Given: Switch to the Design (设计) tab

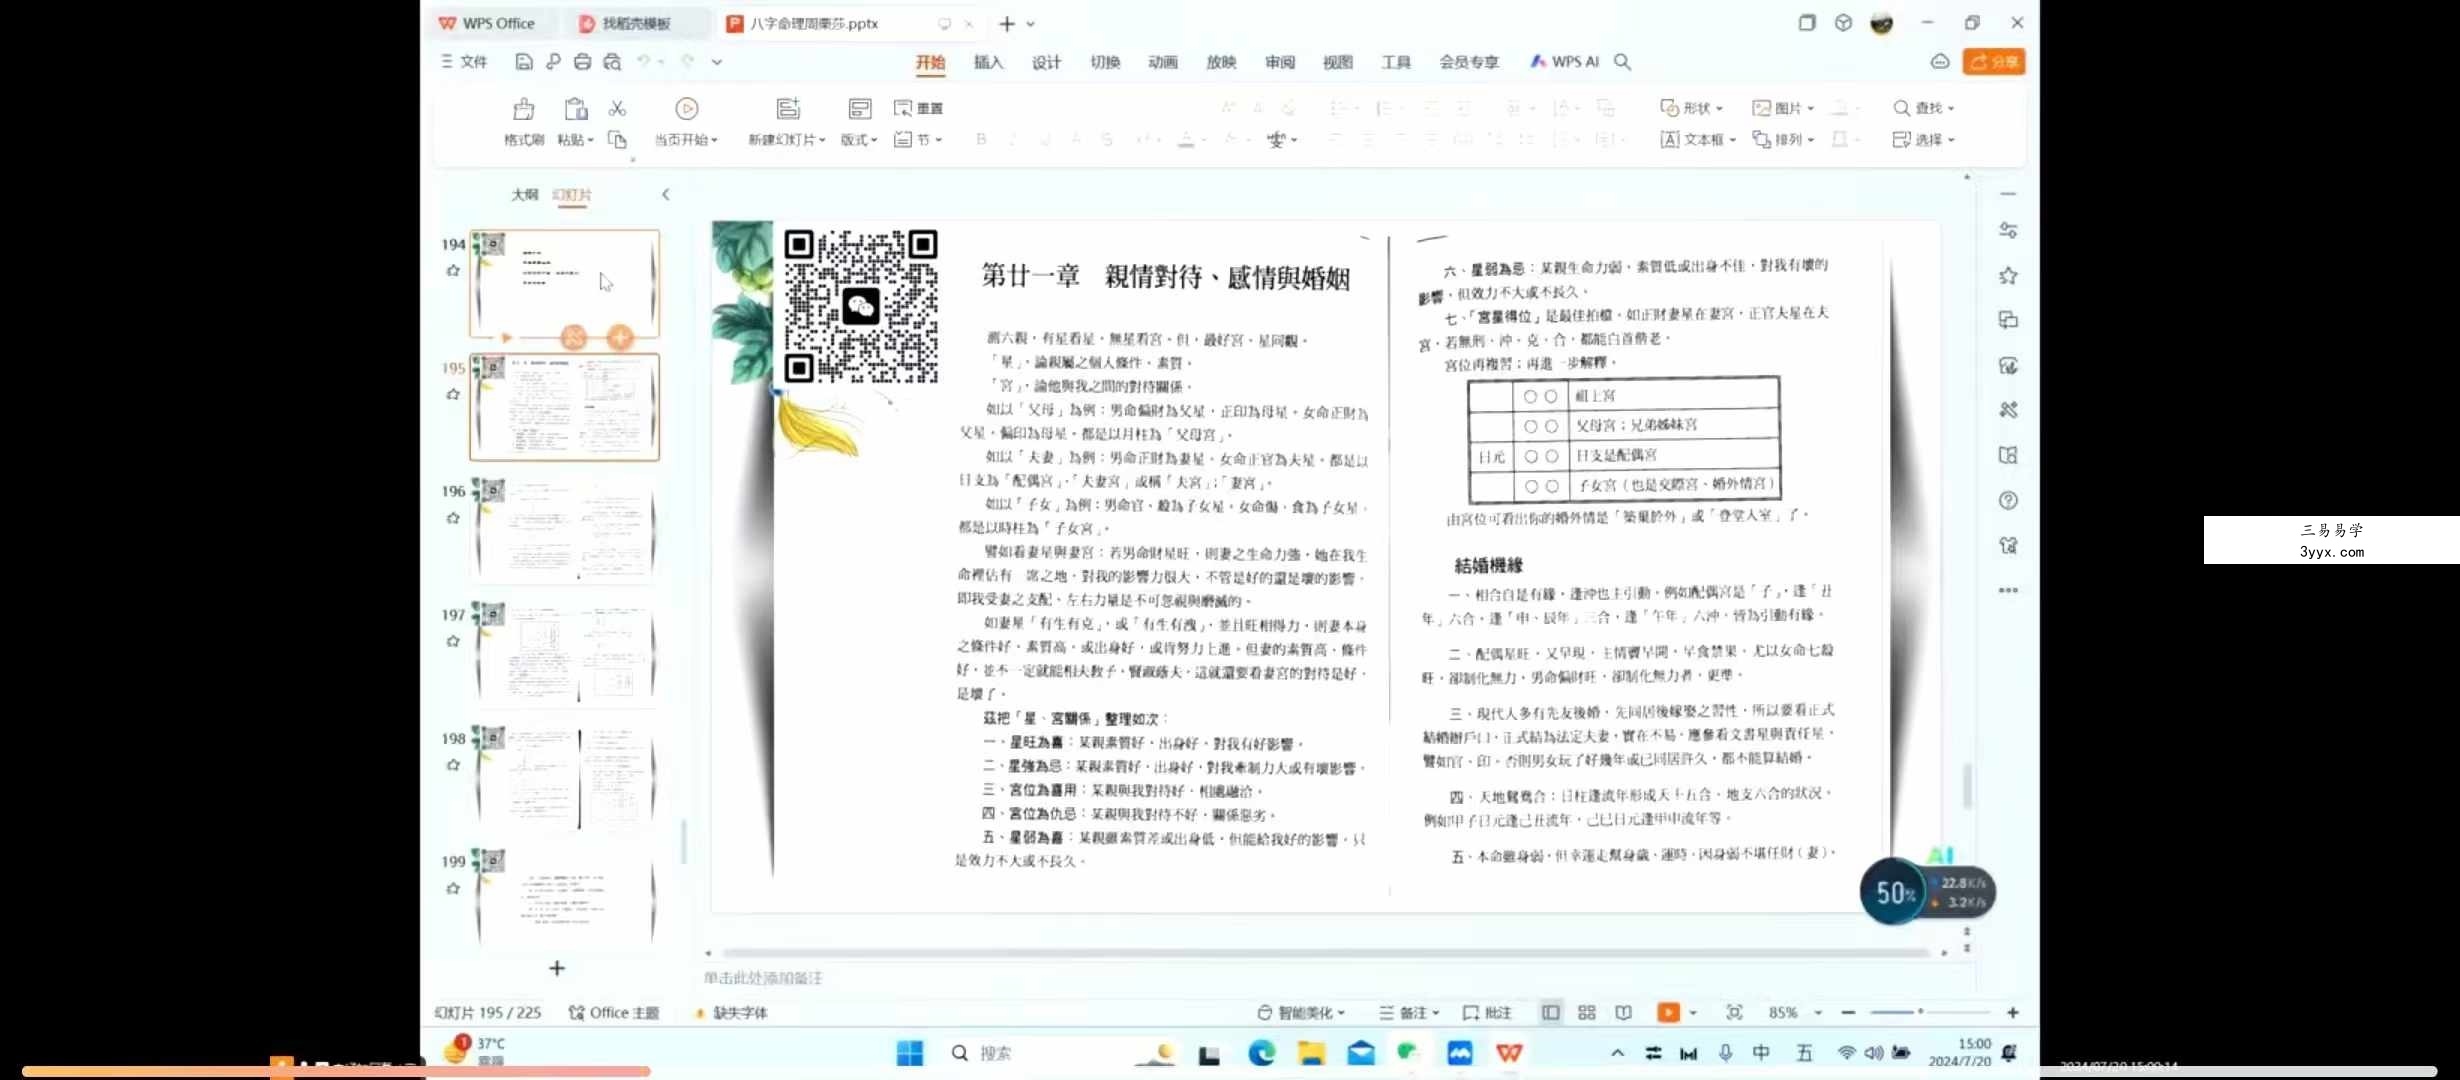Looking at the screenshot, I should tap(1046, 62).
